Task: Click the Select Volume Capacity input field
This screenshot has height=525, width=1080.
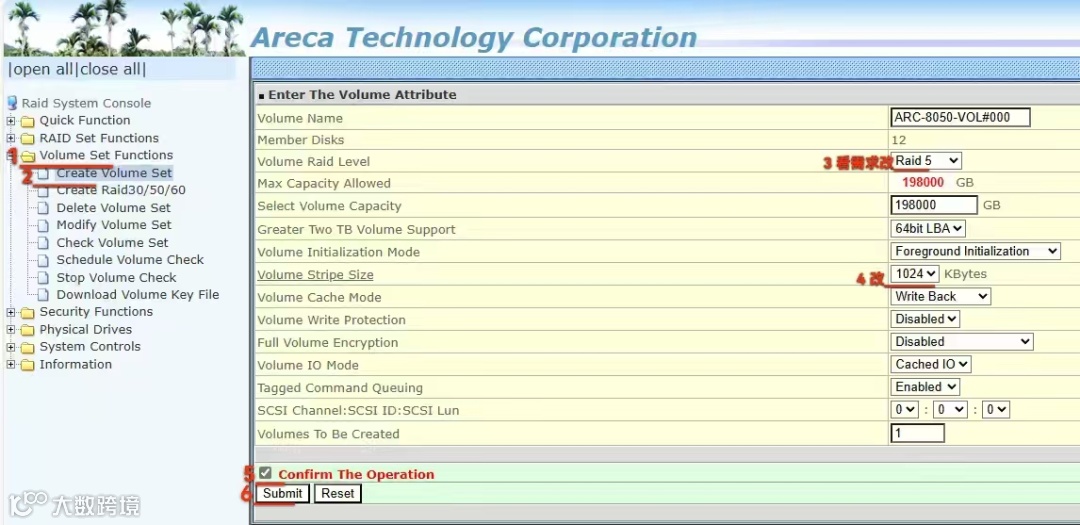Action: click(x=934, y=205)
